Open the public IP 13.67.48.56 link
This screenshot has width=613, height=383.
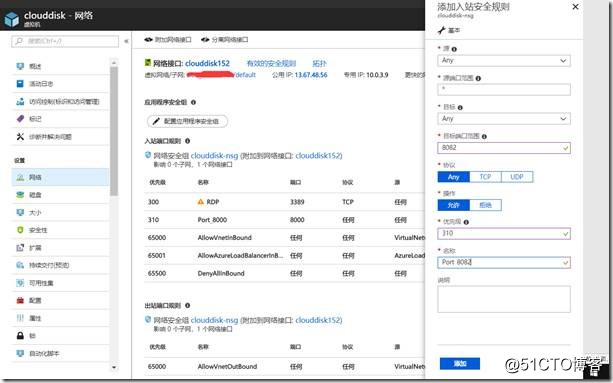tap(311, 75)
